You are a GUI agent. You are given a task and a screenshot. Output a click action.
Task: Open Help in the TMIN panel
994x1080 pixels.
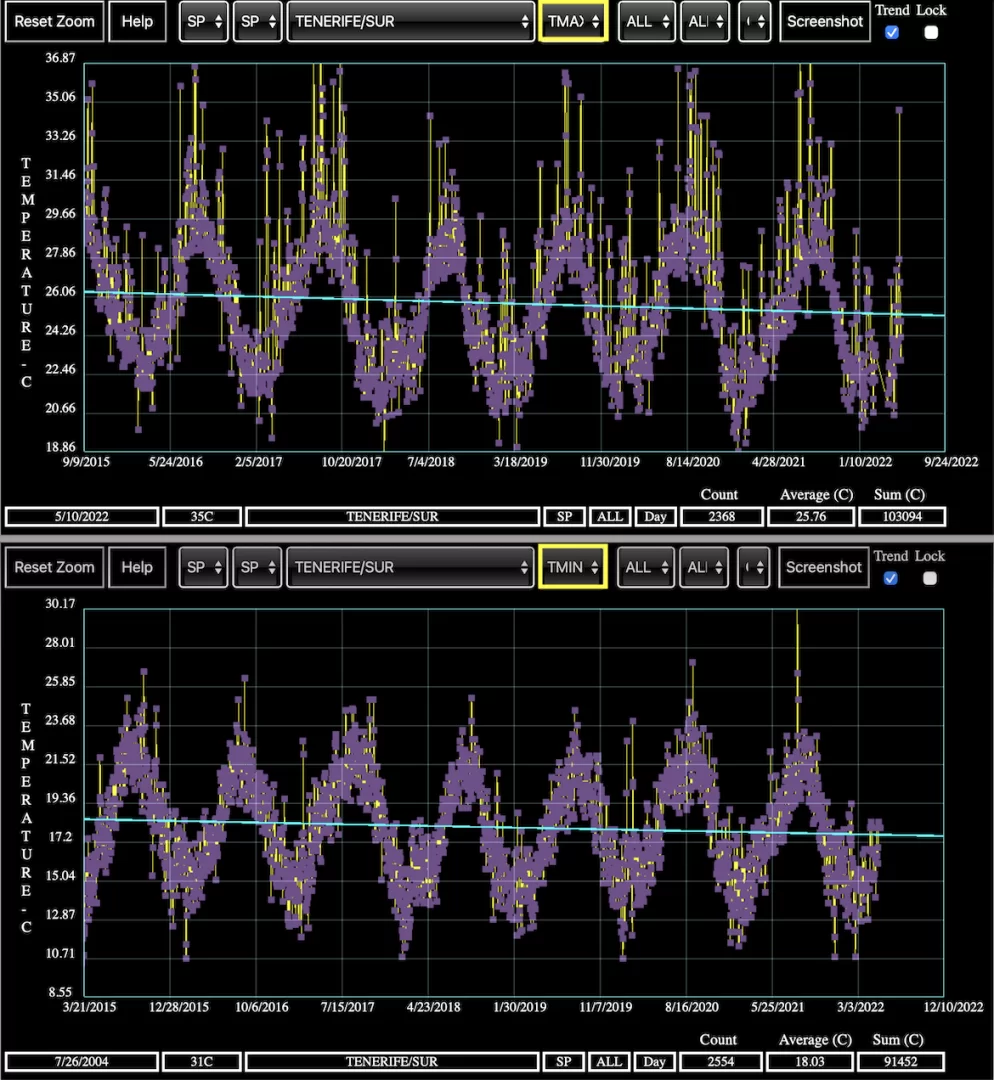click(137, 567)
